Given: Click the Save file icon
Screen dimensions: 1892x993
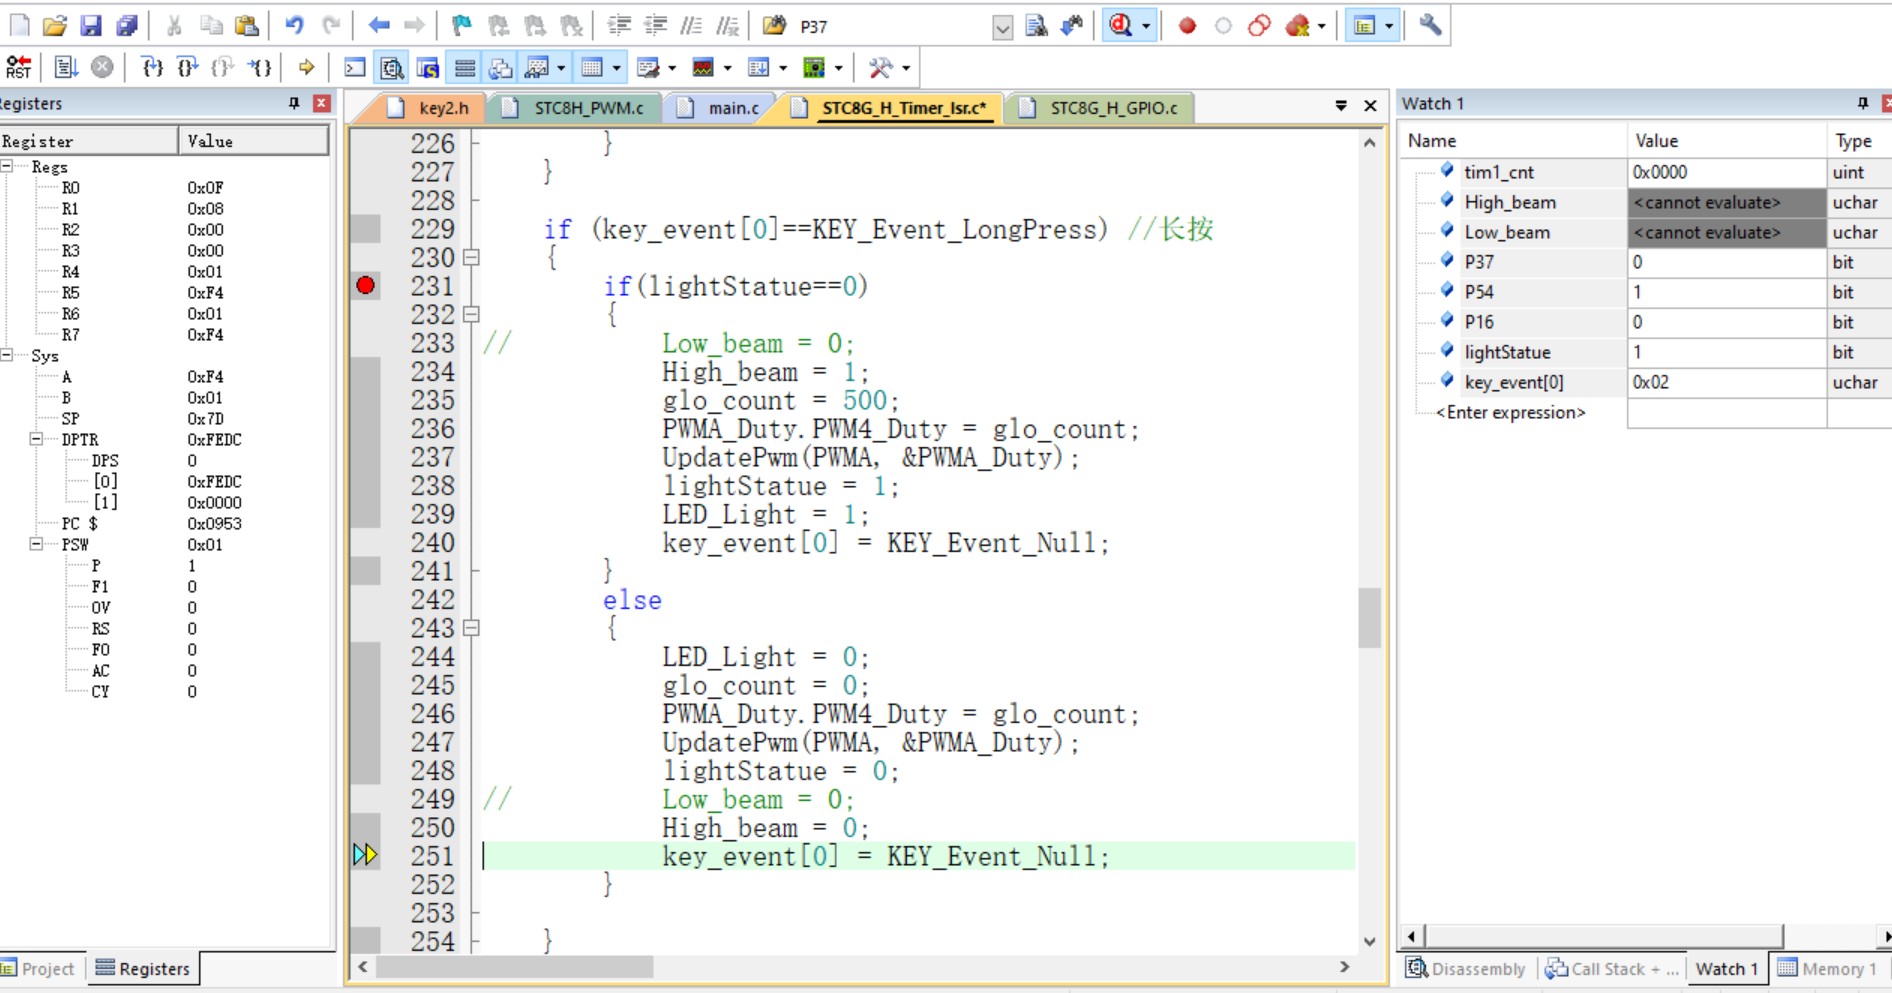Looking at the screenshot, I should [91, 26].
